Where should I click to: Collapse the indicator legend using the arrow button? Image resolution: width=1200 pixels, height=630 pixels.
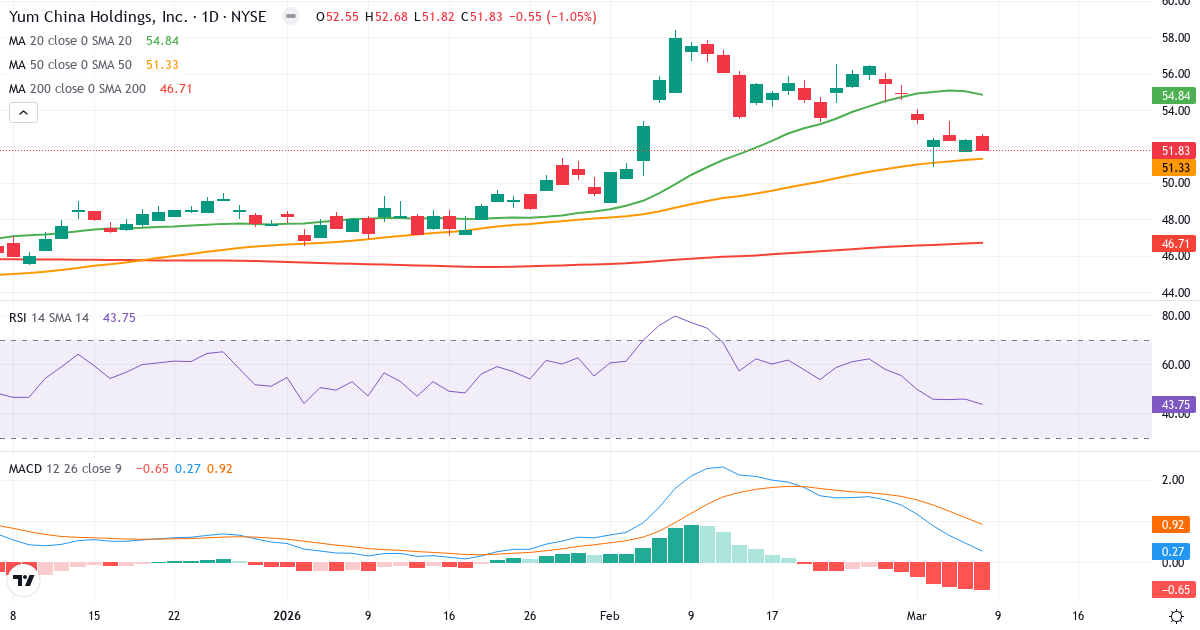coord(22,112)
